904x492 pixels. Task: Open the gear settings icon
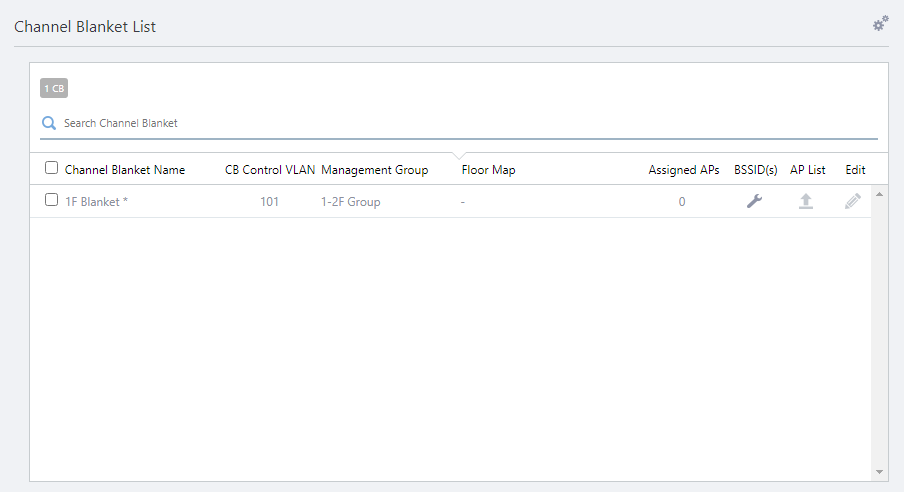point(880,23)
